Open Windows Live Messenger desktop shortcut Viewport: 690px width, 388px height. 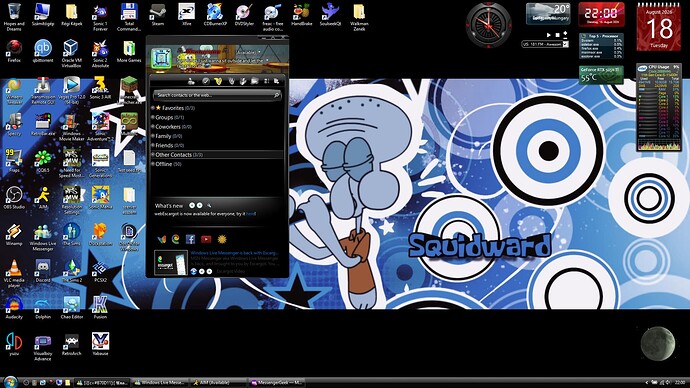click(43, 237)
